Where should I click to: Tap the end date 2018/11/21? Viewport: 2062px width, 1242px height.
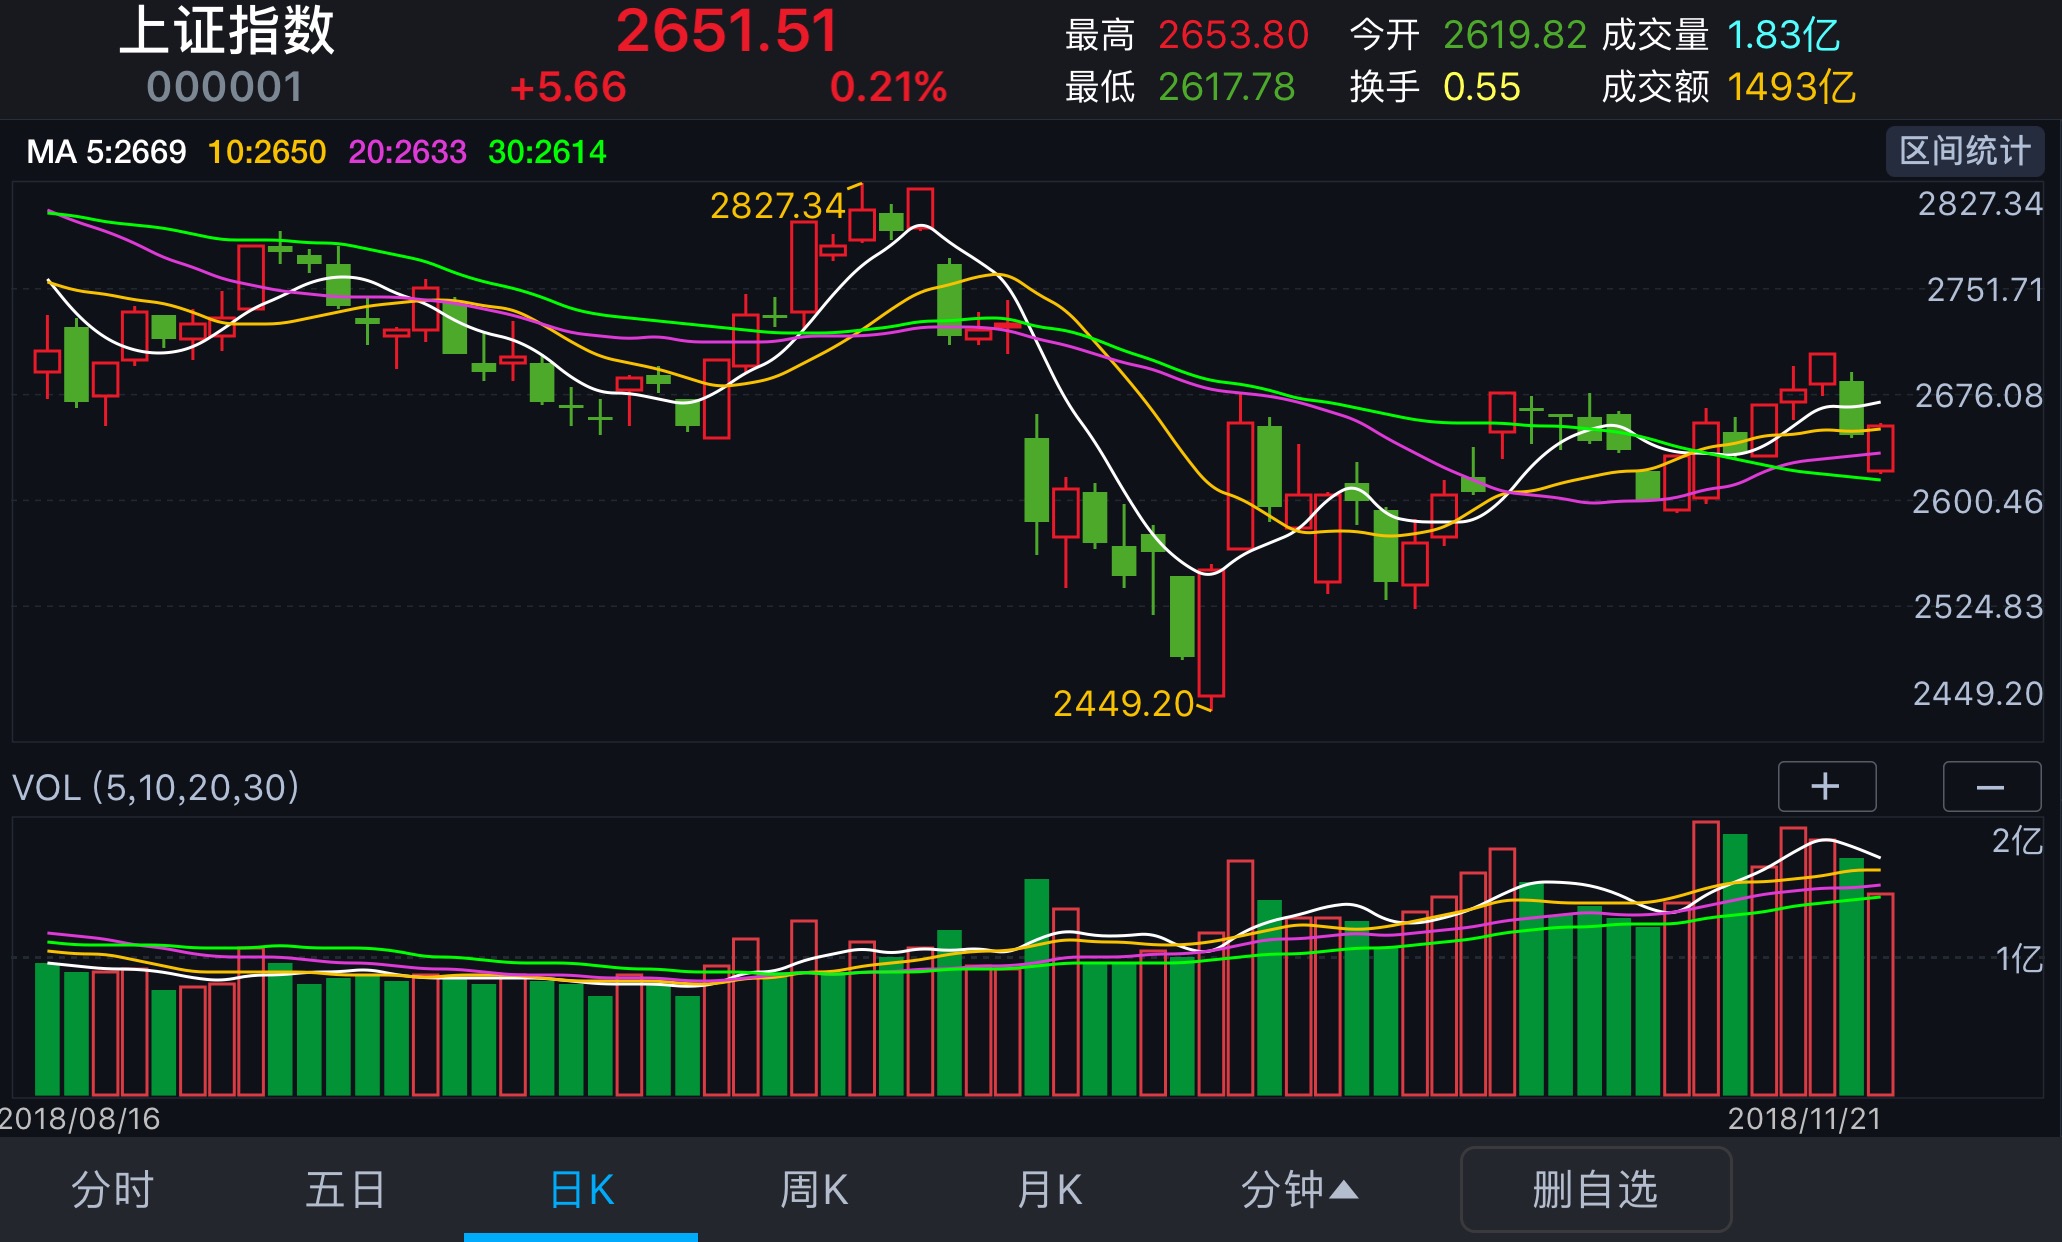point(1805,1118)
